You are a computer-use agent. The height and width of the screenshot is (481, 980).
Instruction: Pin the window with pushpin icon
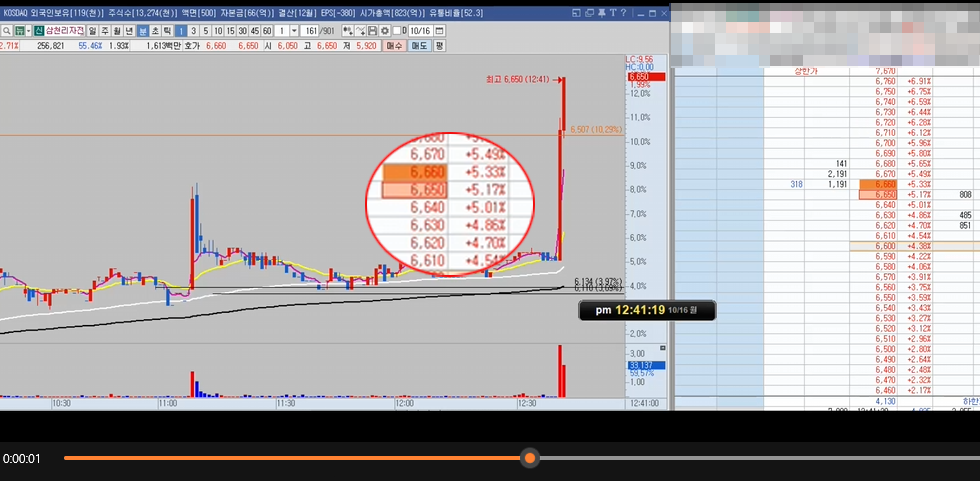[602, 13]
